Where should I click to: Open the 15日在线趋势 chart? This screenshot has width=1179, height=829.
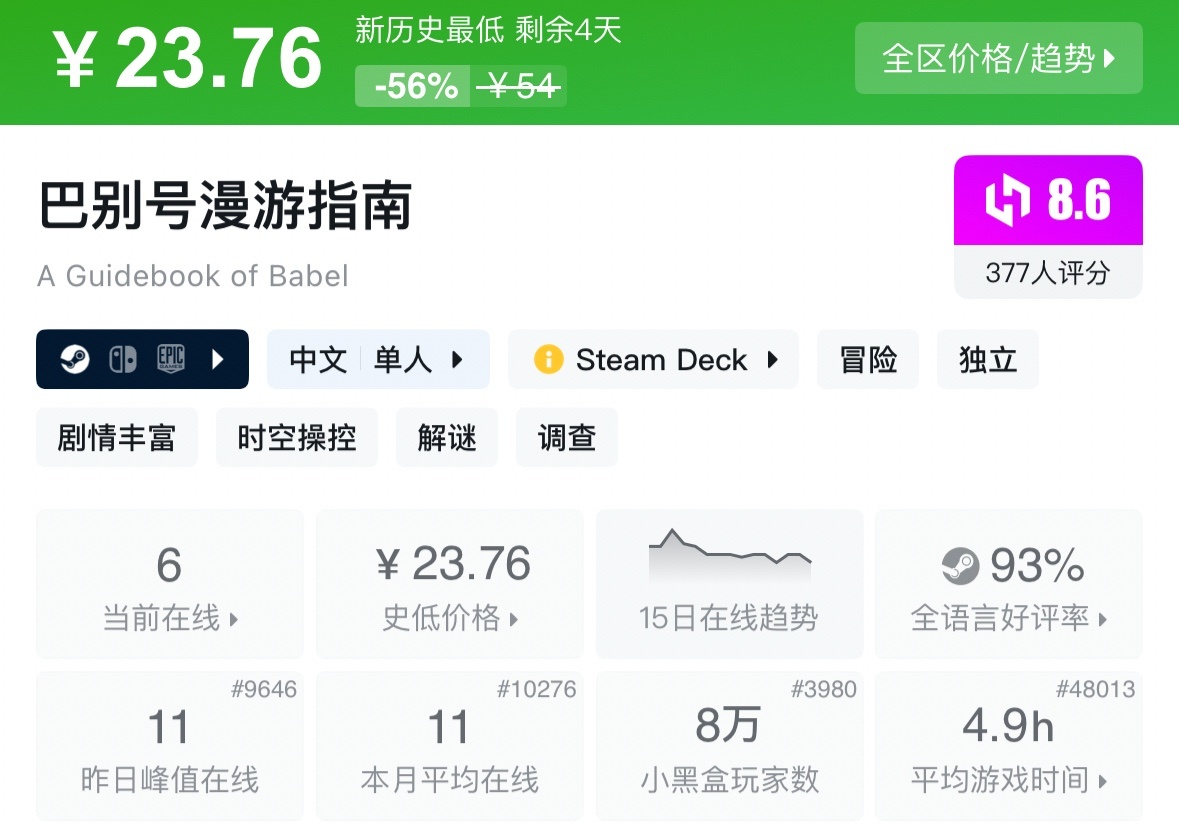[x=729, y=585]
